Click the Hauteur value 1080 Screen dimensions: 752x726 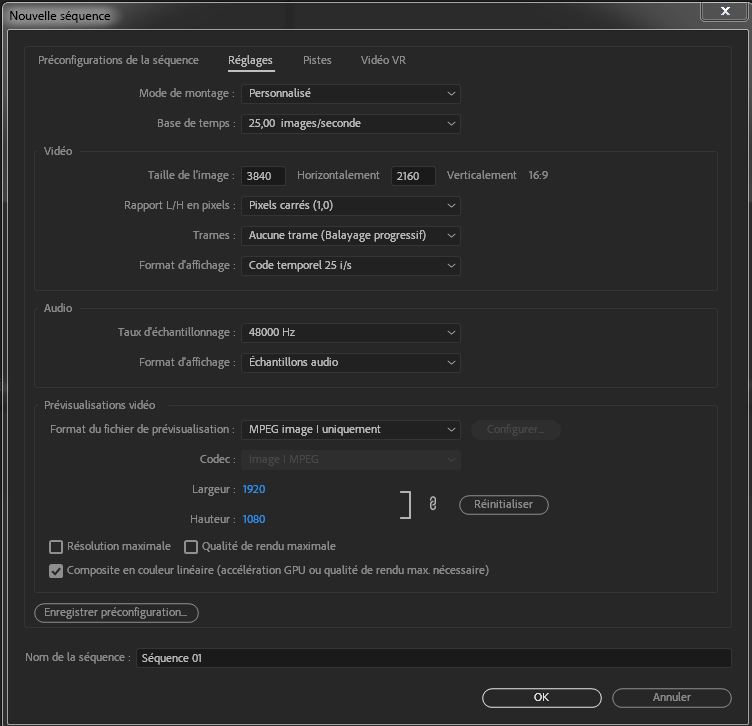click(254, 519)
